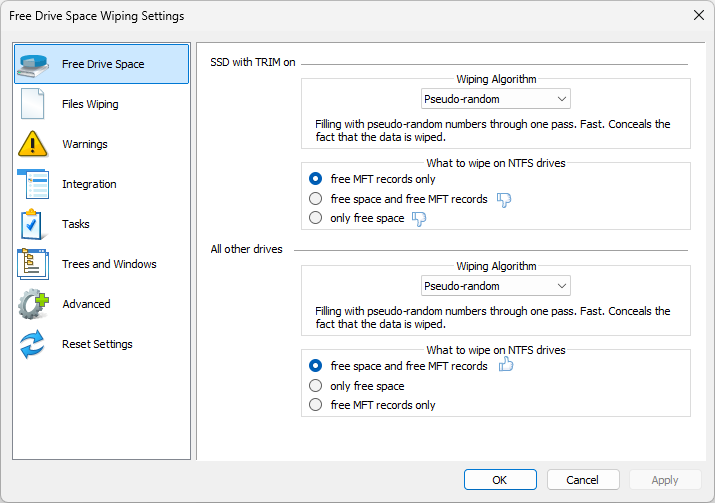Click the Free Drive Space drive icon
715x503 pixels.
tap(34, 64)
